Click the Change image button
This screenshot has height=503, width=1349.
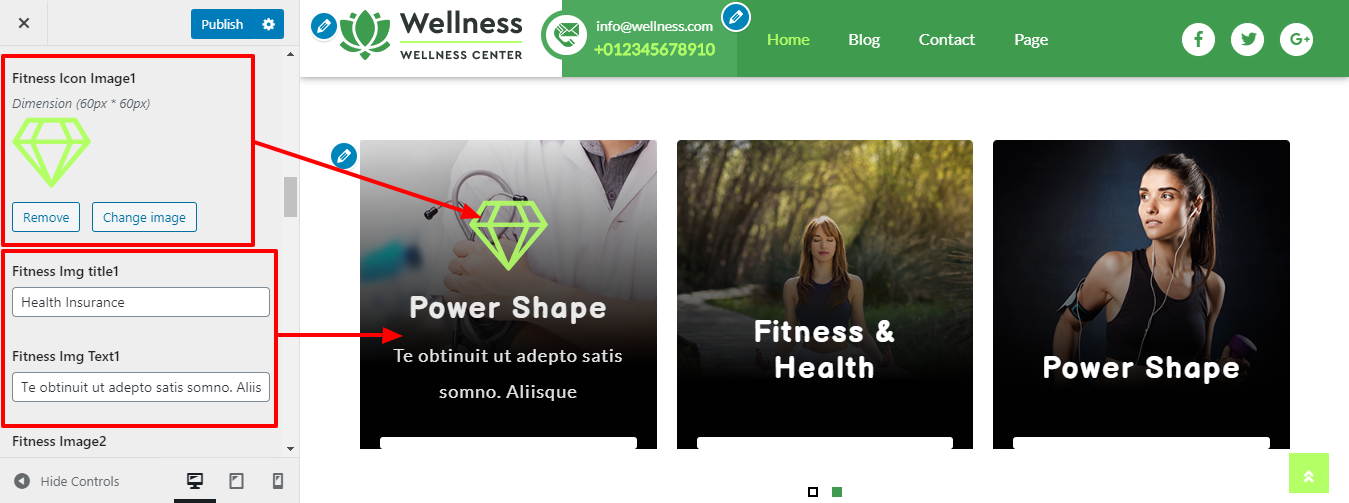(145, 217)
